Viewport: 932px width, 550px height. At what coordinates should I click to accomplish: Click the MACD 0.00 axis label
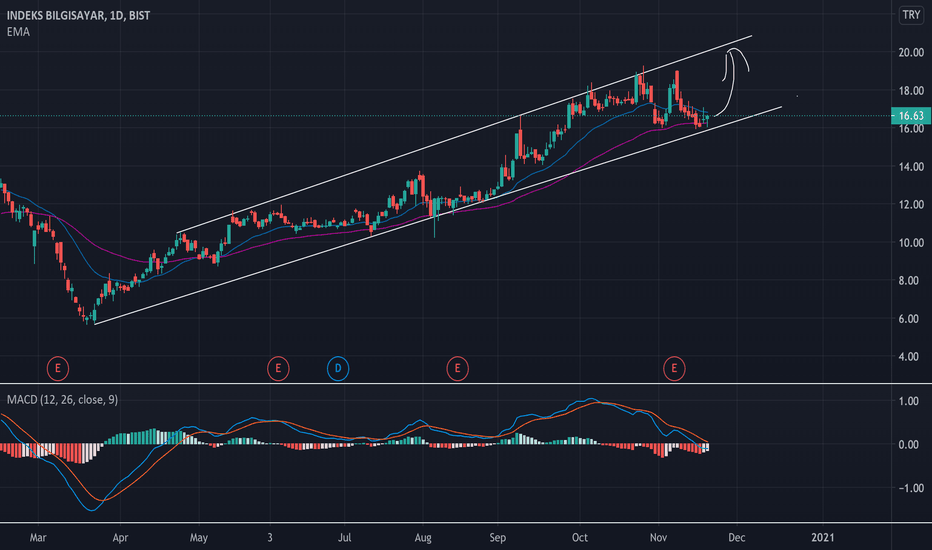[x=909, y=445]
